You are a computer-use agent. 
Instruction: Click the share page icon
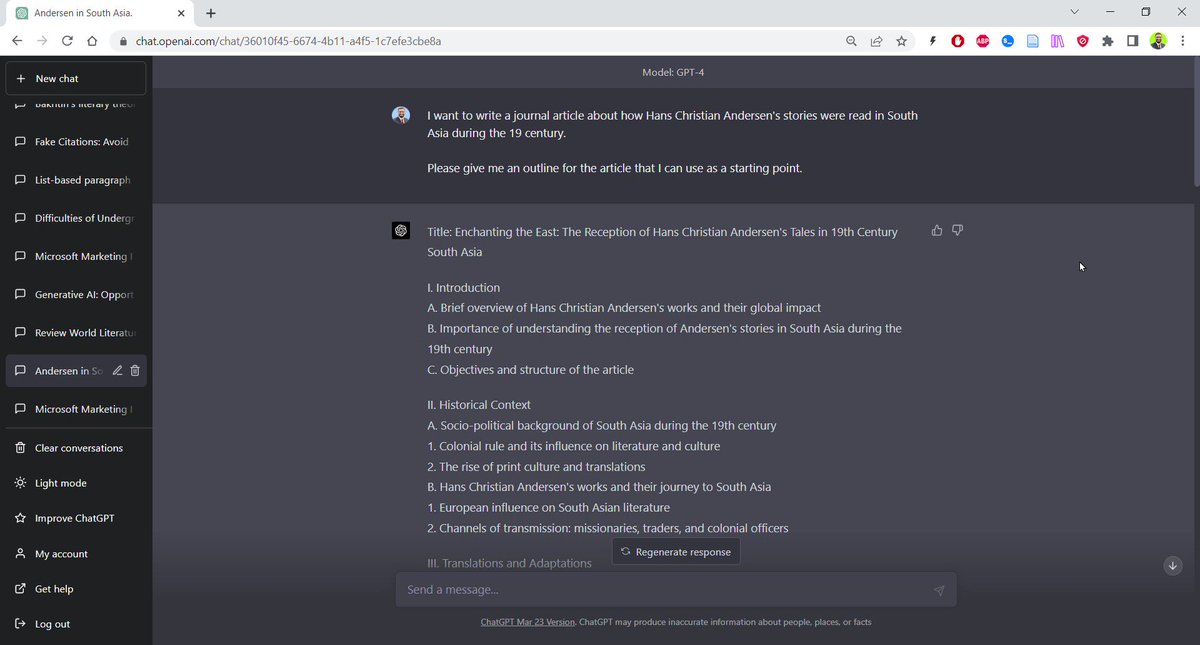(x=876, y=42)
